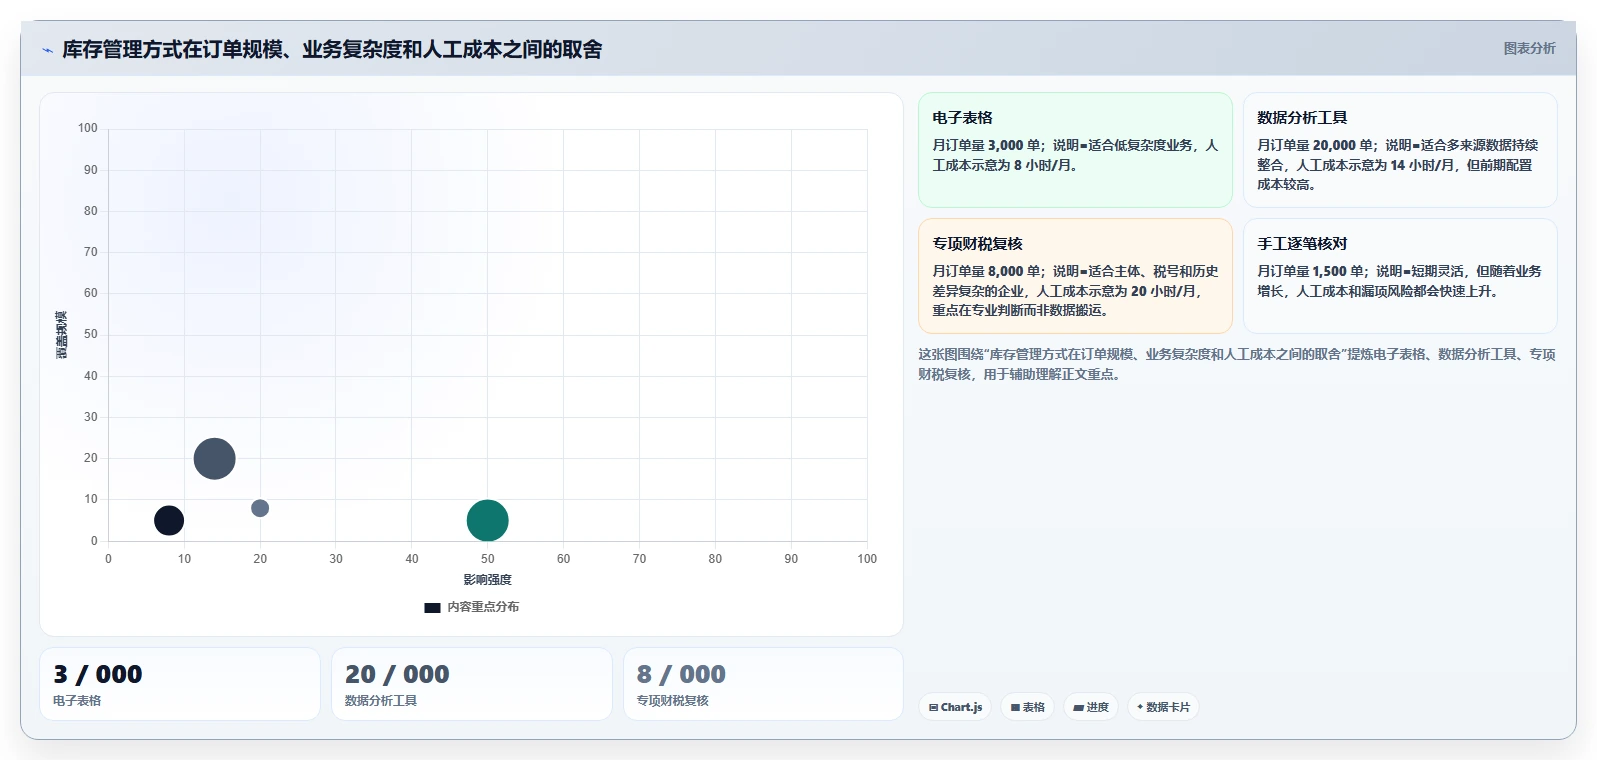Viewport: 1597px width, 760px height.
Task: Click the 表格 tag
Action: (1027, 707)
